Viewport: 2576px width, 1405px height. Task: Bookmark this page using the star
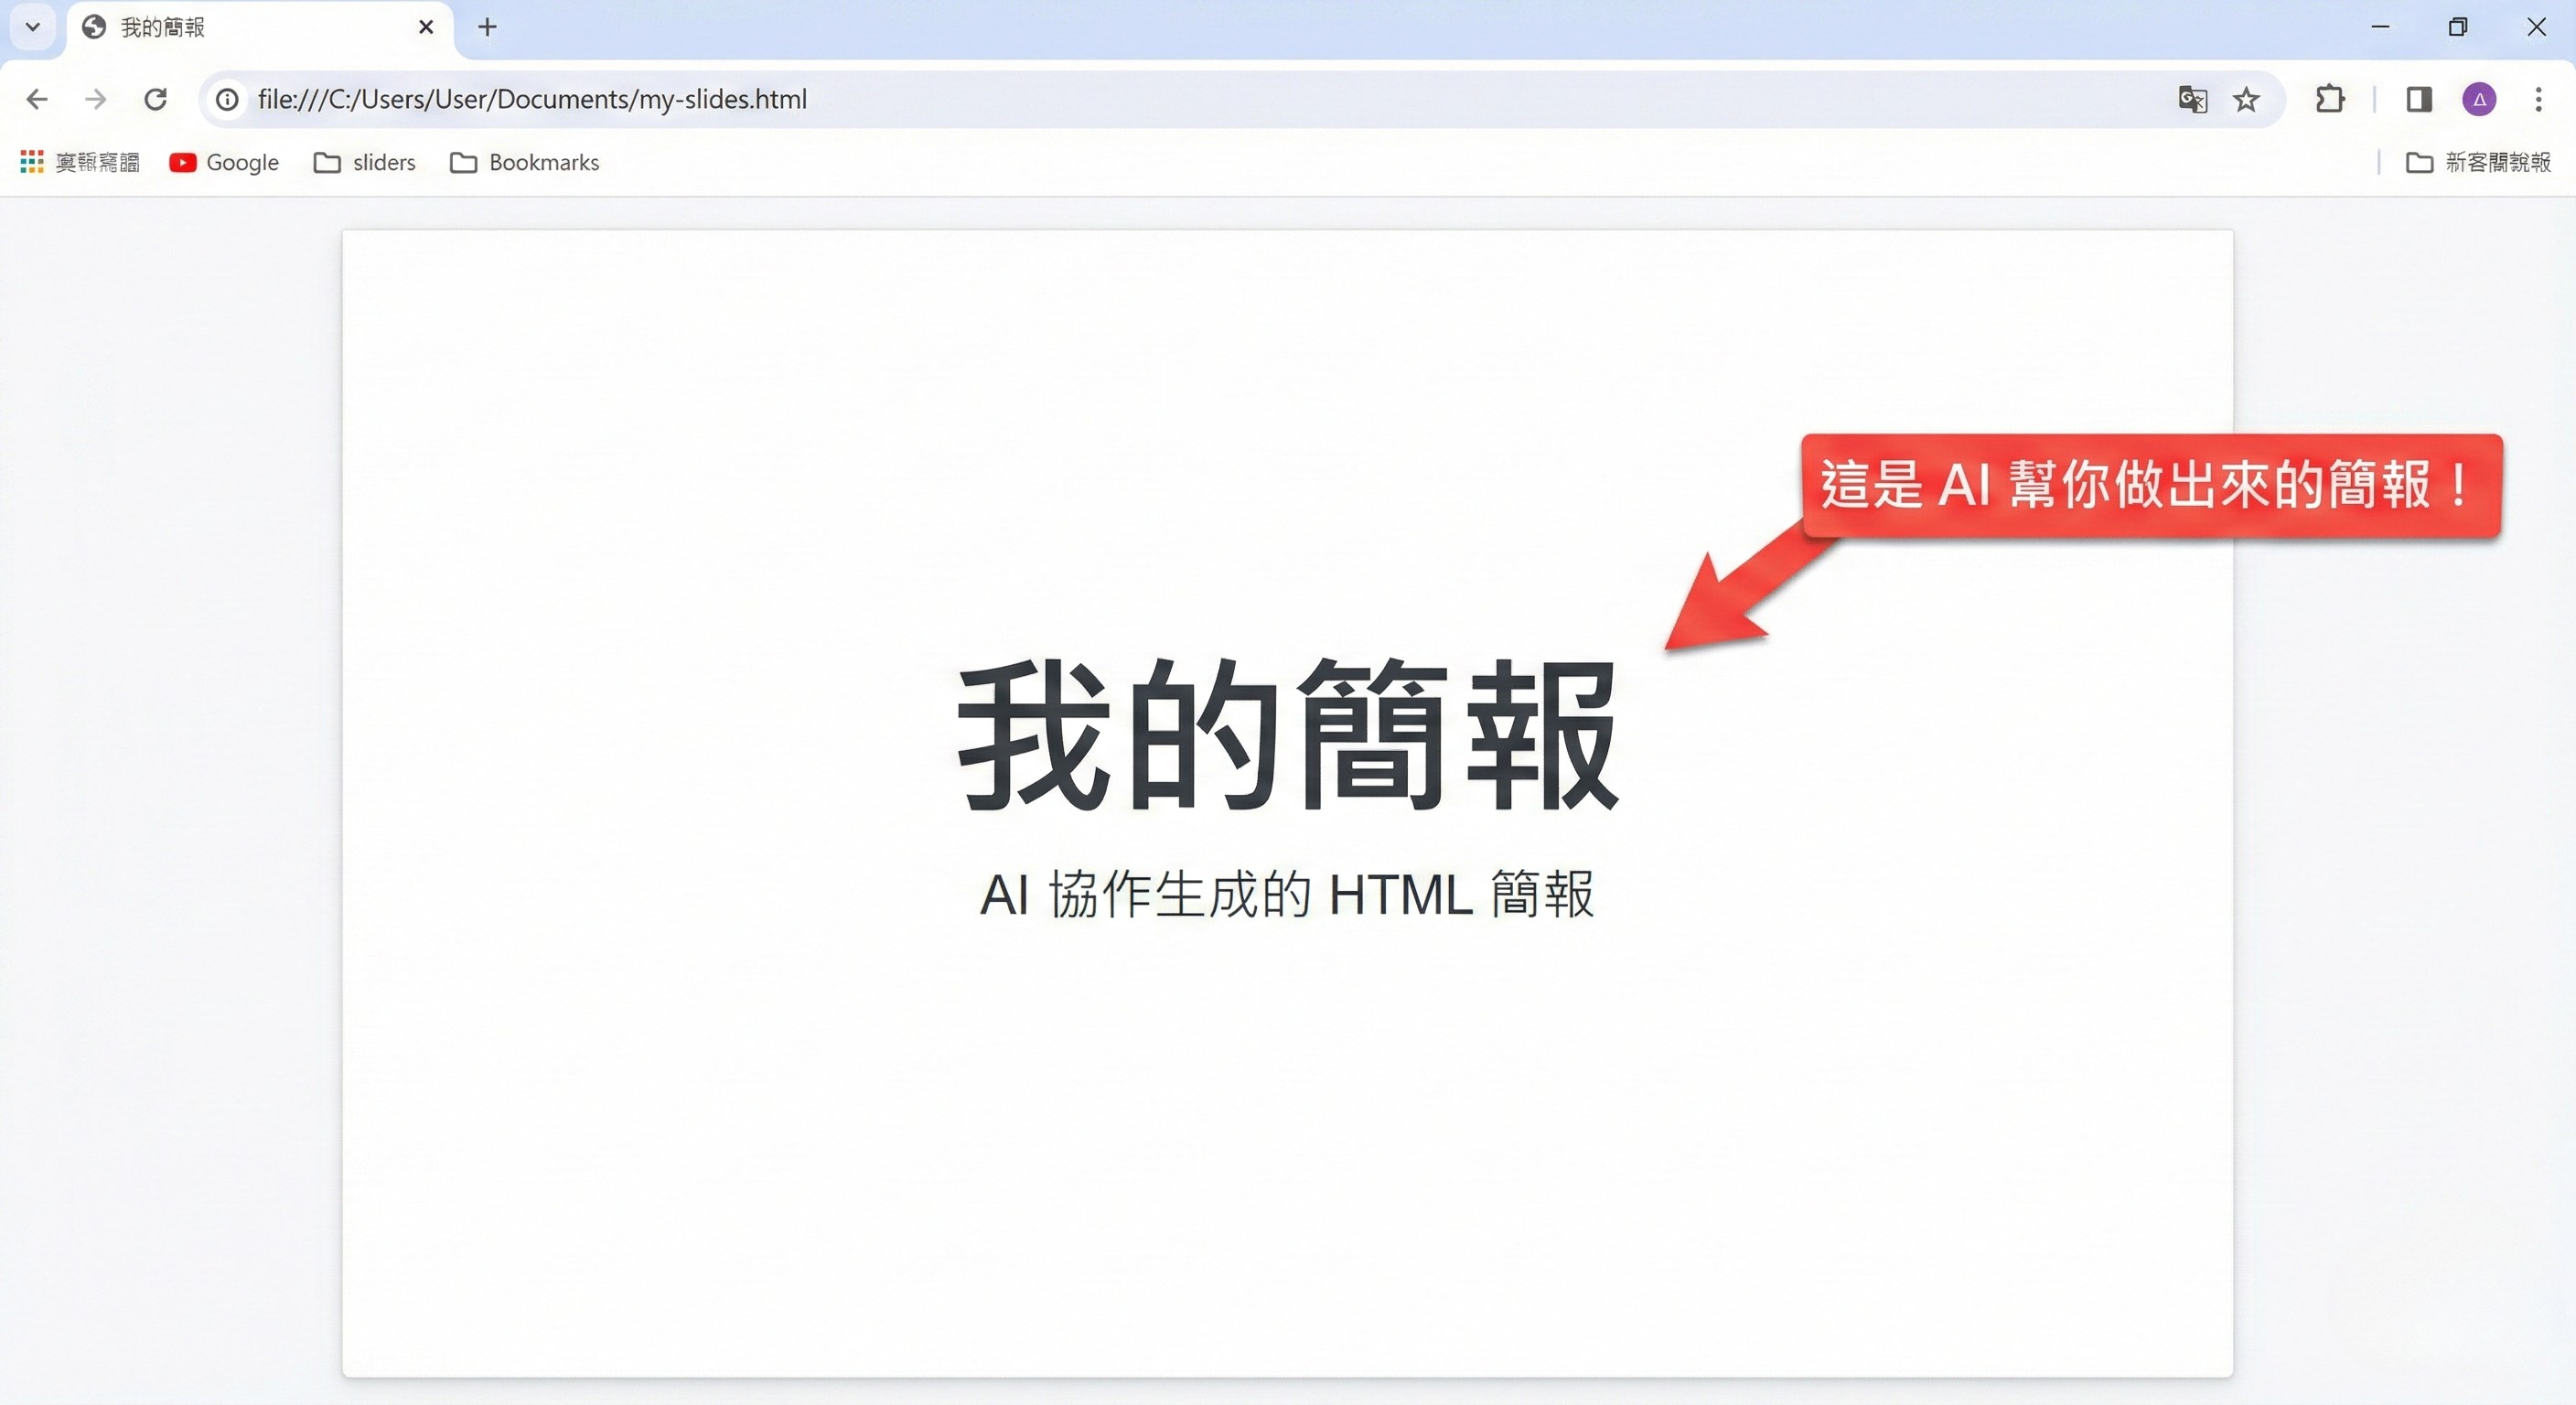2246,99
